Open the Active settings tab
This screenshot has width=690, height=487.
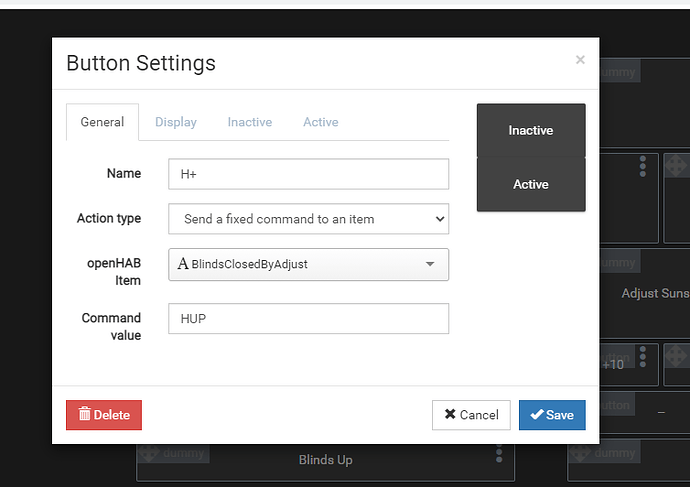(x=321, y=122)
